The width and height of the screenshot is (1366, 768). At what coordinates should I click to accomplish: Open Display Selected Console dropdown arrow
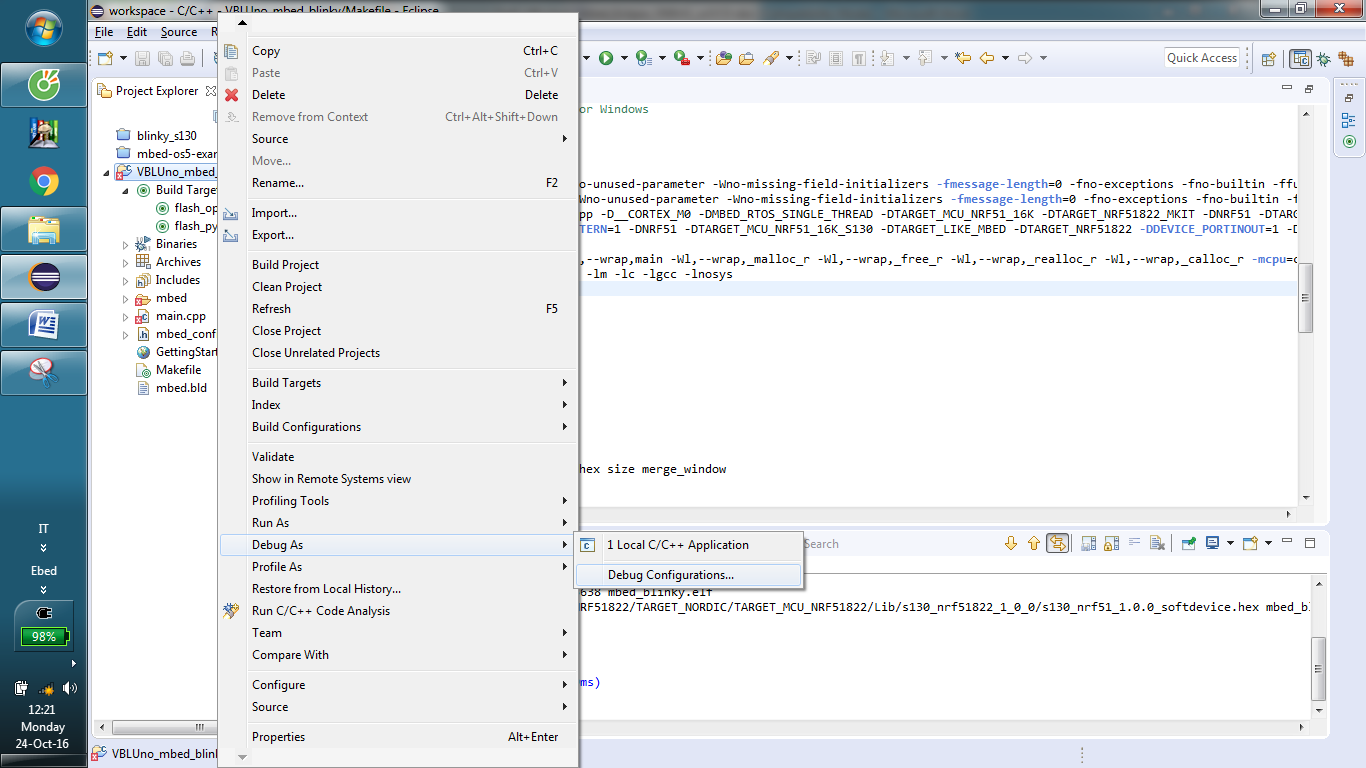pyautogui.click(x=1230, y=543)
